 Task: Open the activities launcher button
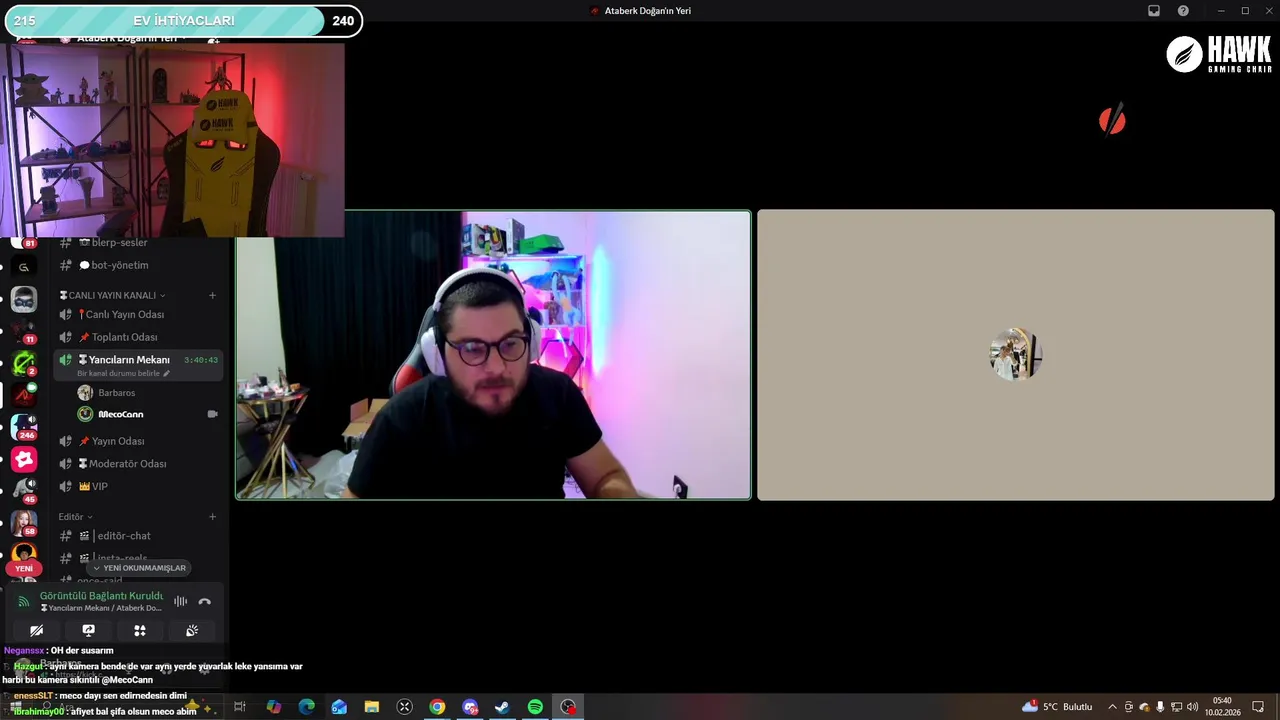[x=140, y=630]
